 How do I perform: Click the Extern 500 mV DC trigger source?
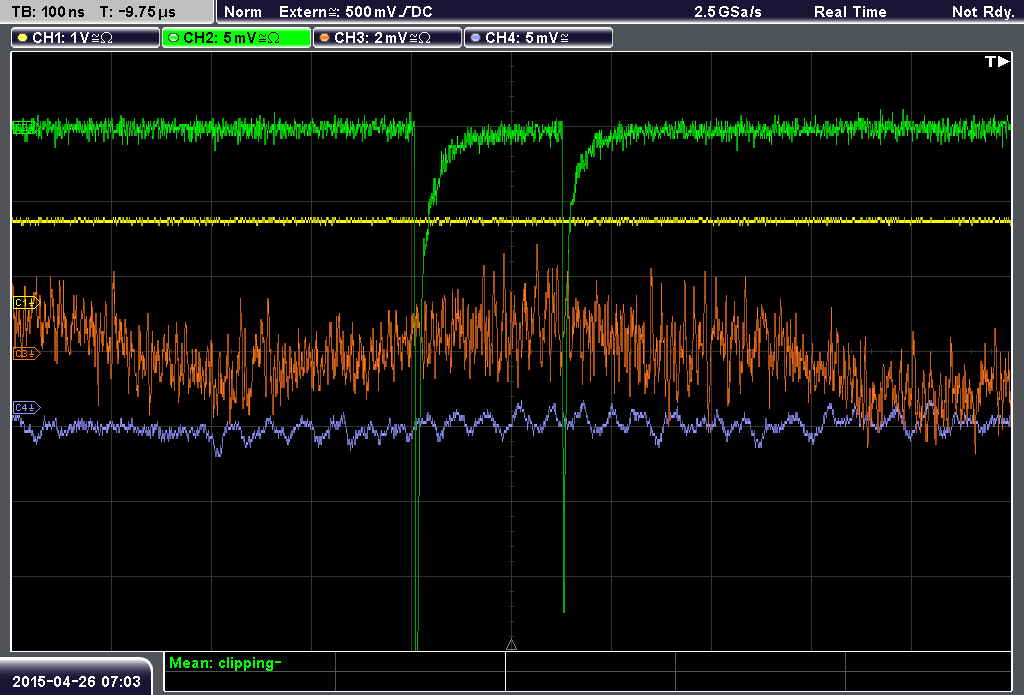[x=355, y=12]
